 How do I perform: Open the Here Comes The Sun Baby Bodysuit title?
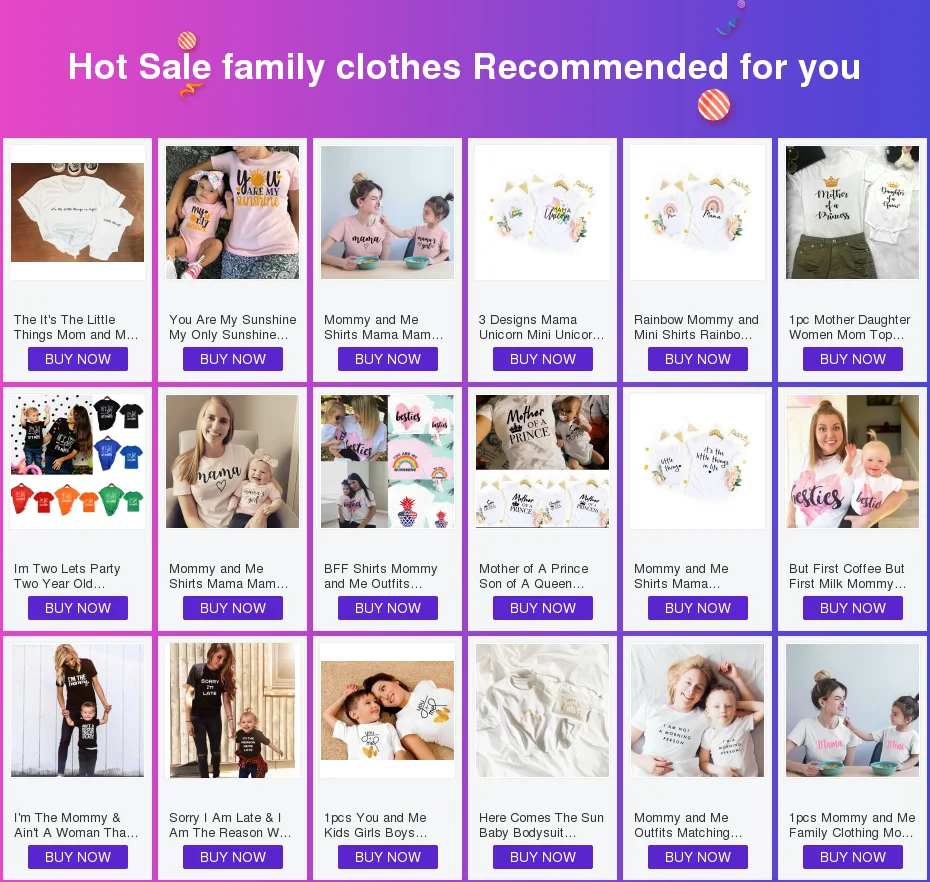541,825
